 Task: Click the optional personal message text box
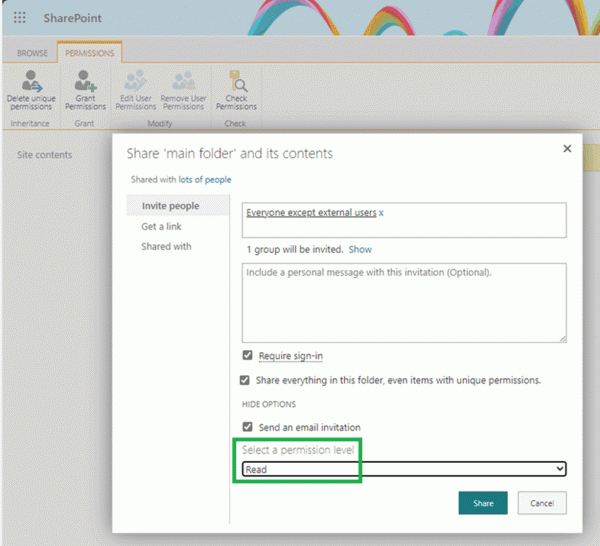point(405,303)
